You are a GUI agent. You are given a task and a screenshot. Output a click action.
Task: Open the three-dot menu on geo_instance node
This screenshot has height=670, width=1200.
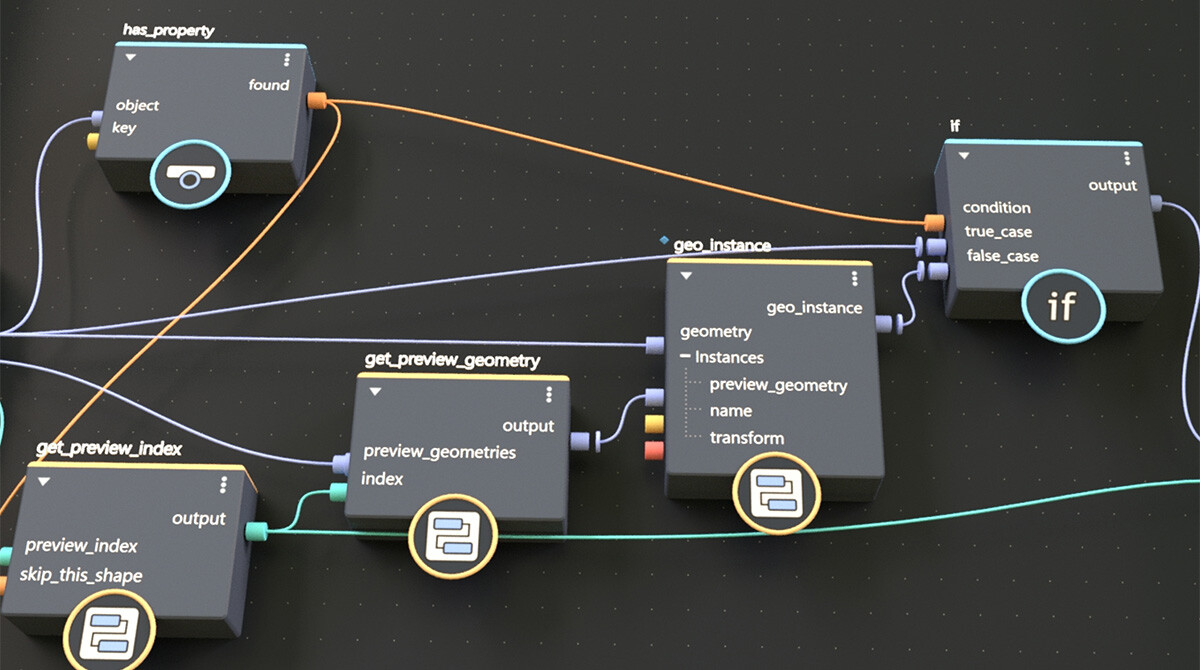855,279
